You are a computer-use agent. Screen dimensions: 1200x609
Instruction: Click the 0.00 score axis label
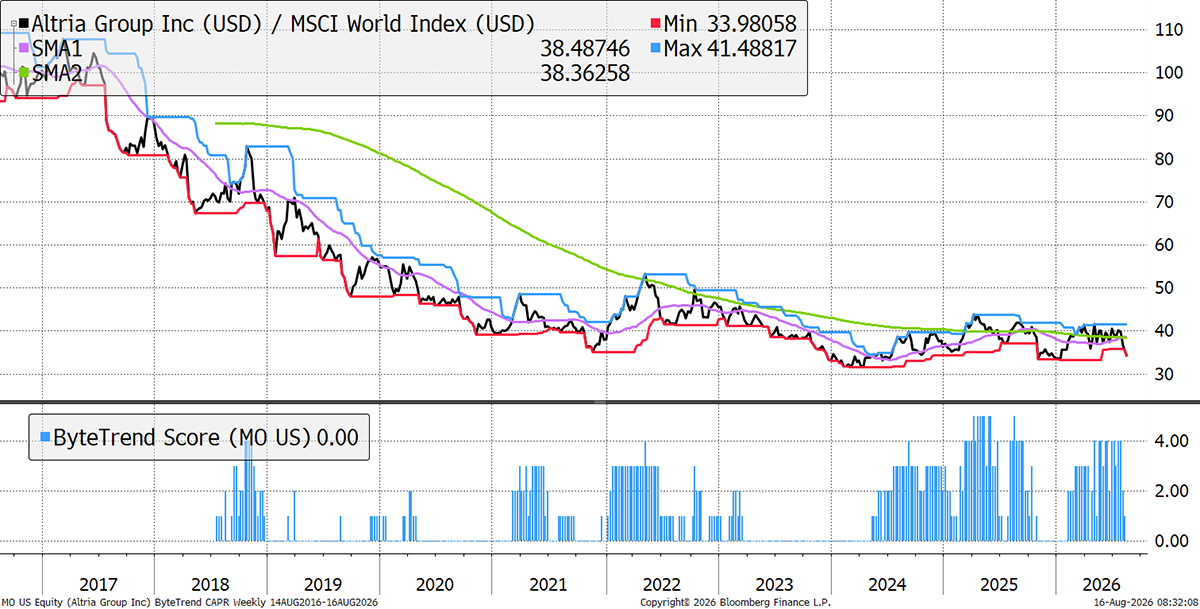click(x=1171, y=541)
